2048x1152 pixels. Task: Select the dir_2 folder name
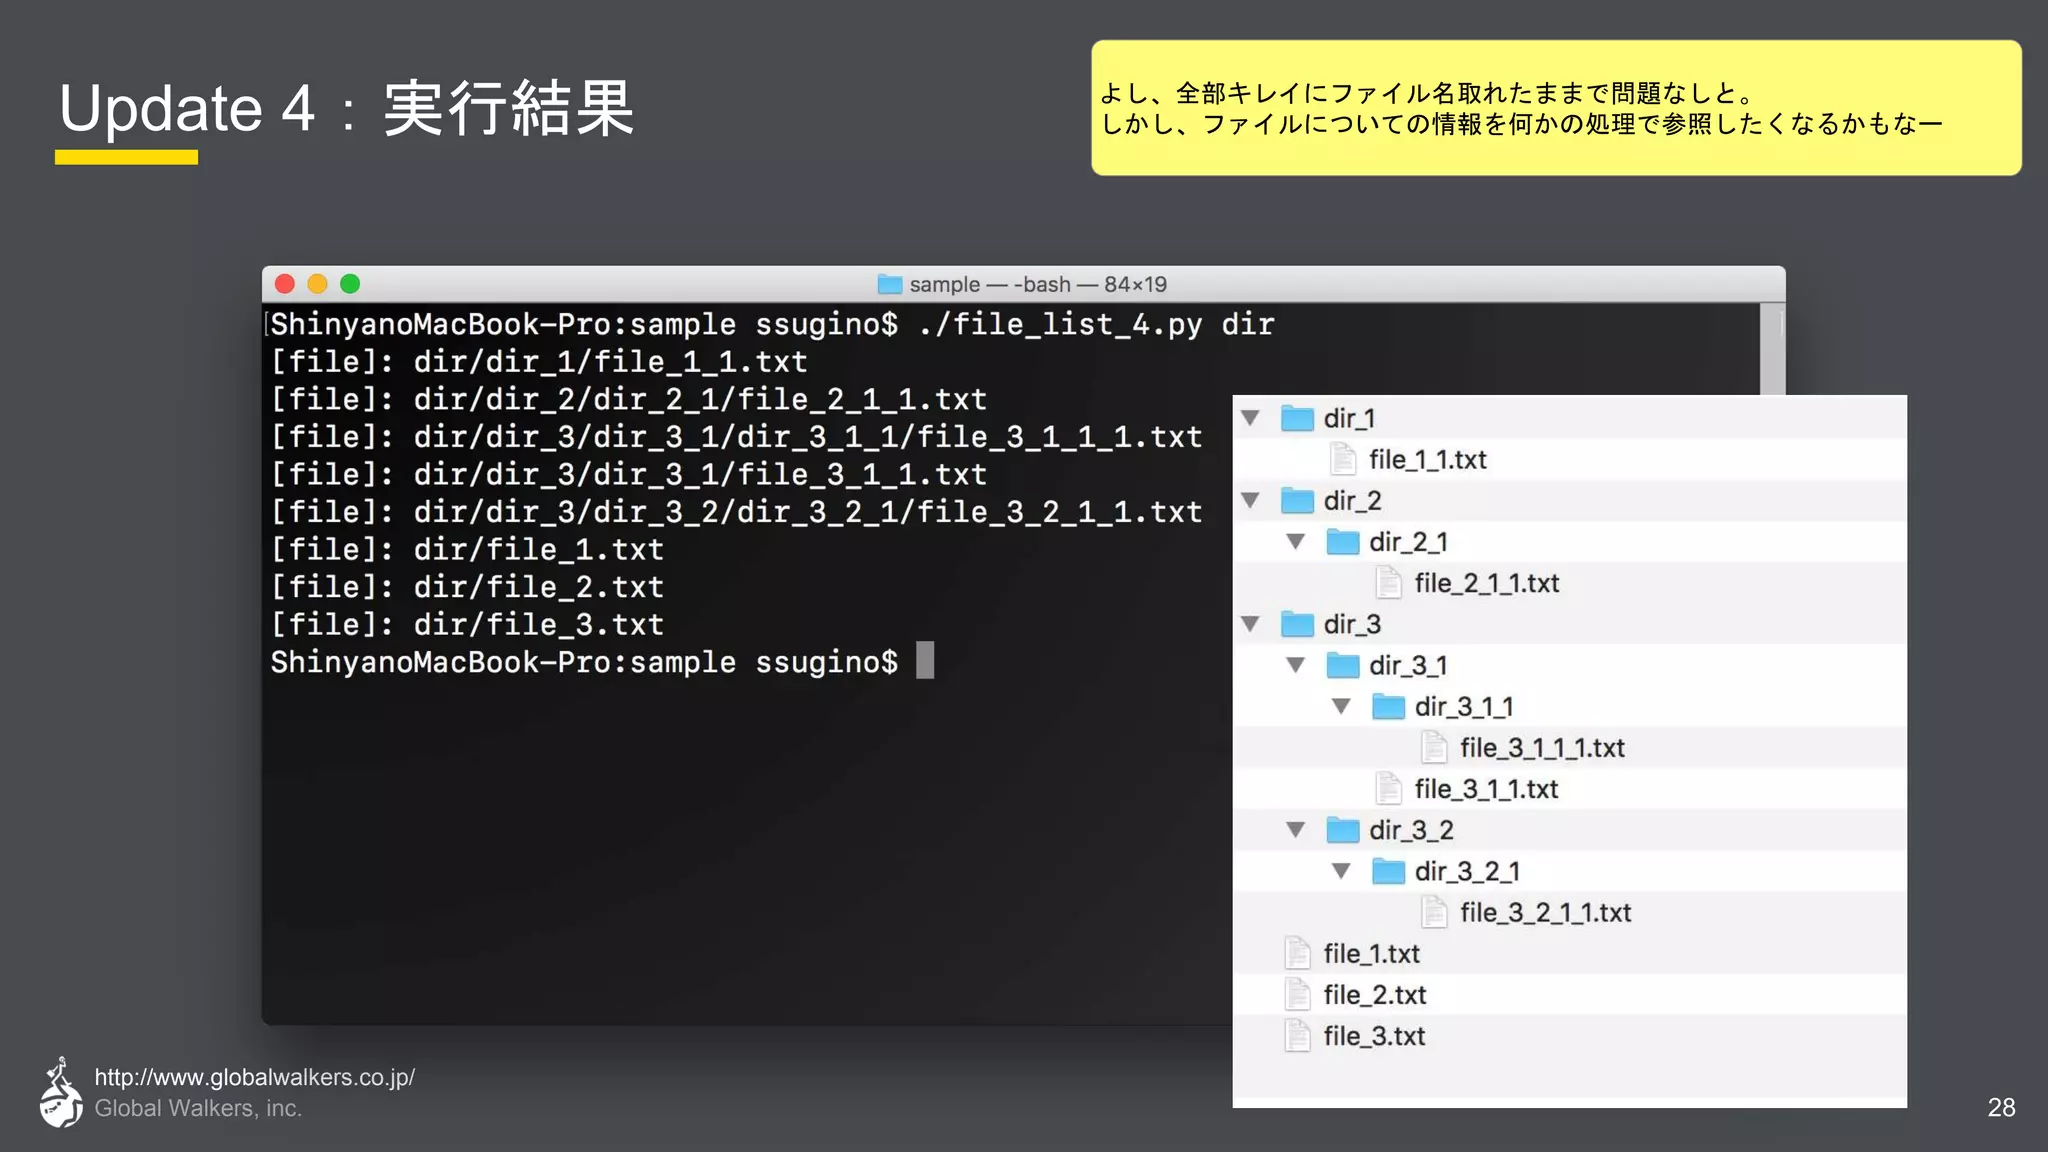point(1353,500)
